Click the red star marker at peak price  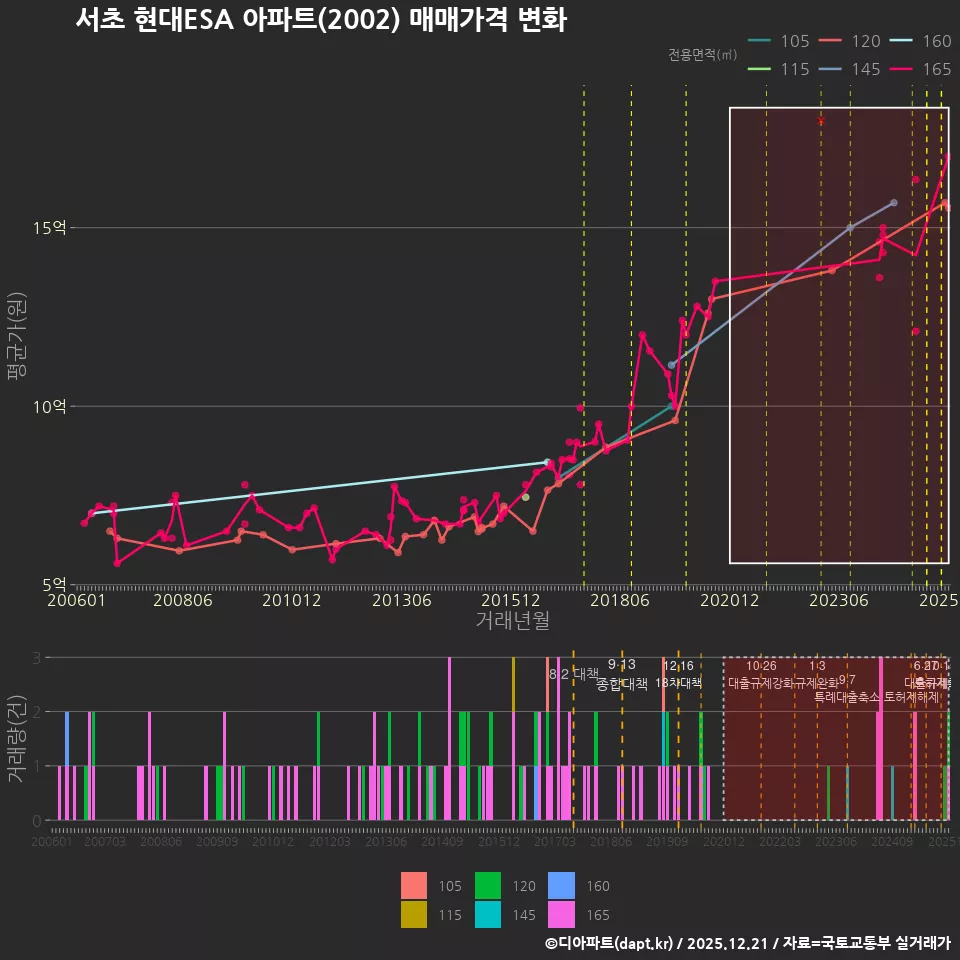point(821,121)
